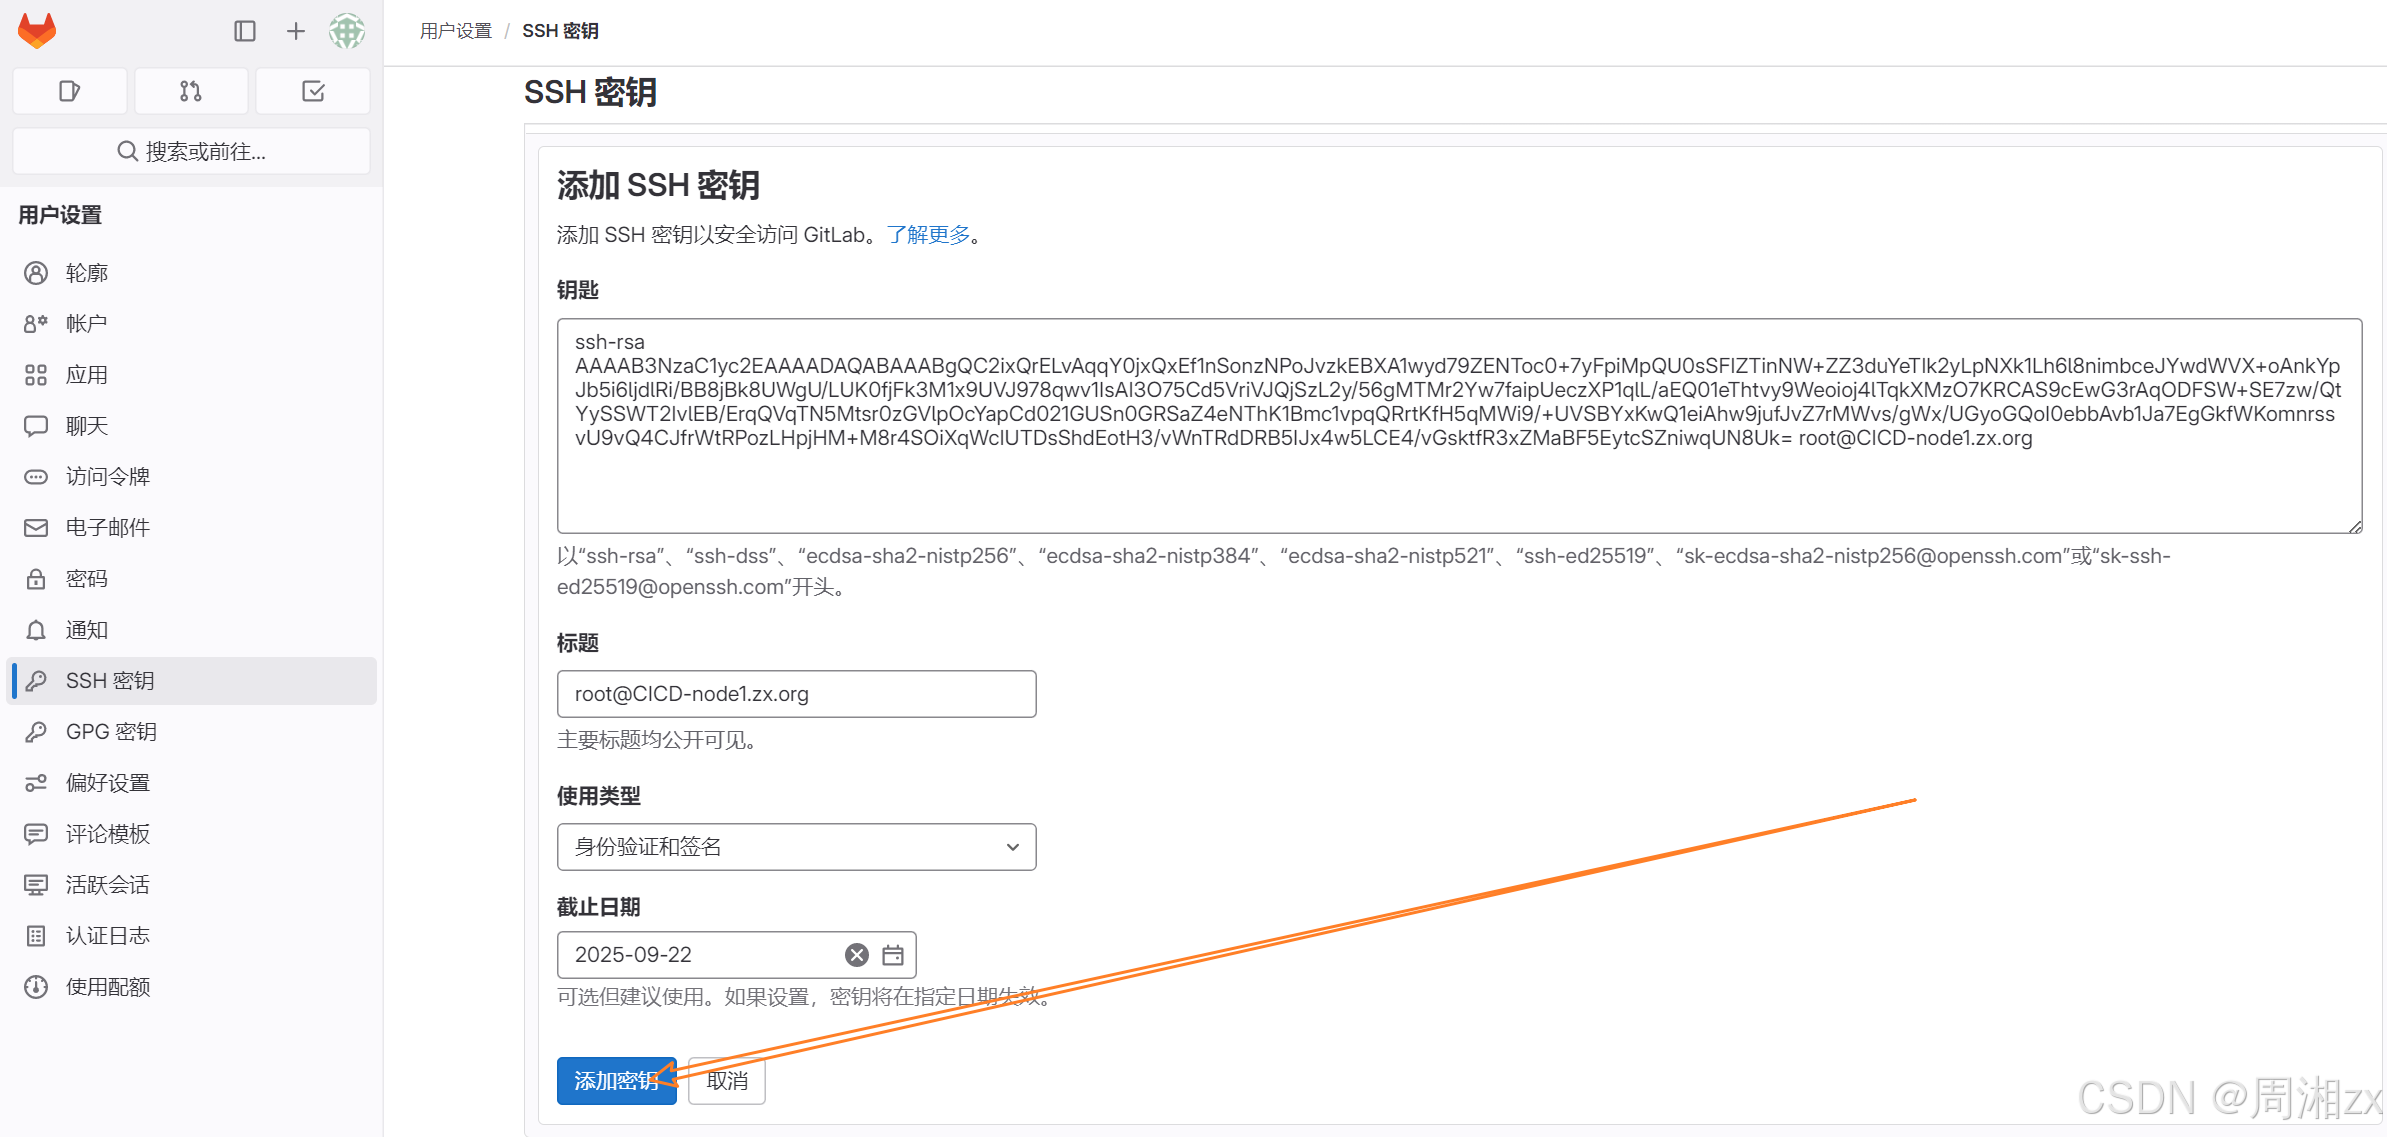Open 偏好设置 from the sidebar
The width and height of the screenshot is (2387, 1137).
pos(108,783)
